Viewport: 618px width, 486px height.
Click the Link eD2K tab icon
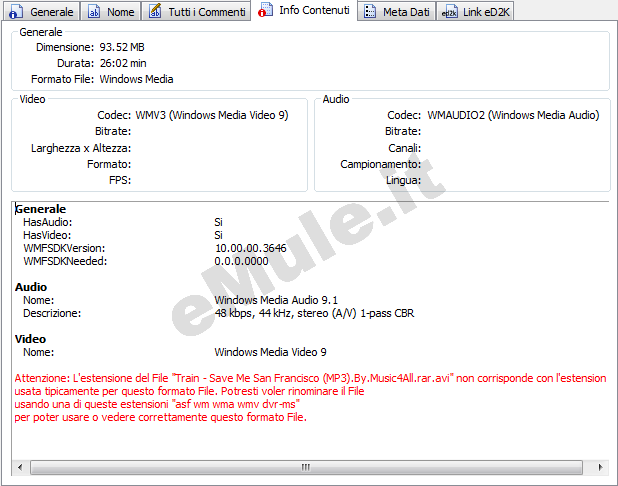click(x=449, y=12)
